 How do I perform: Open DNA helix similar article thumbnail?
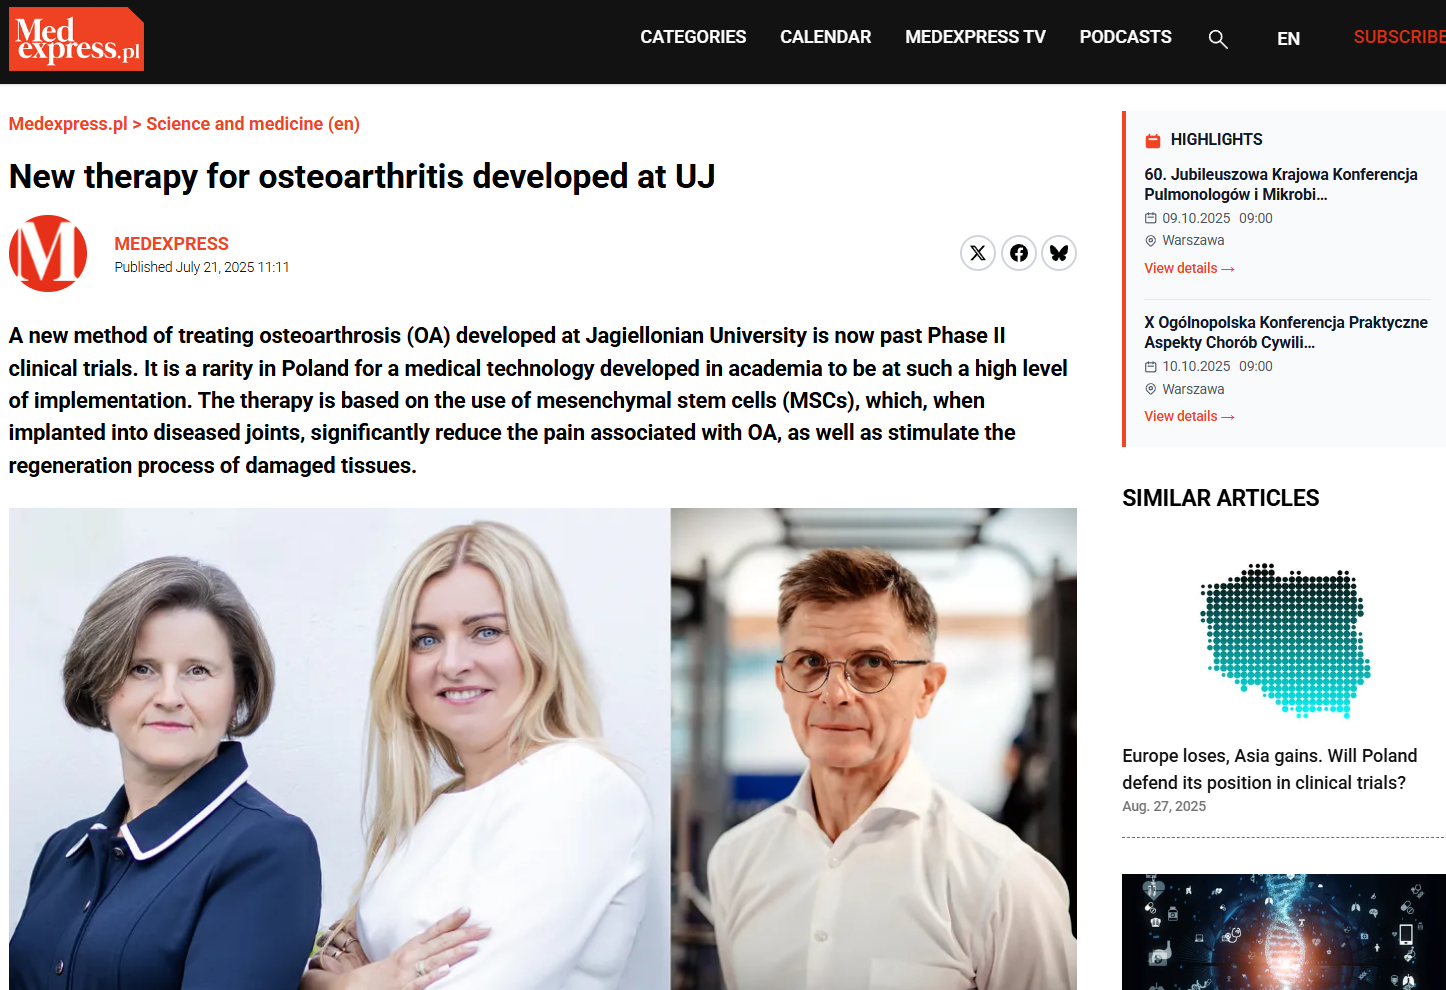[x=1284, y=932]
